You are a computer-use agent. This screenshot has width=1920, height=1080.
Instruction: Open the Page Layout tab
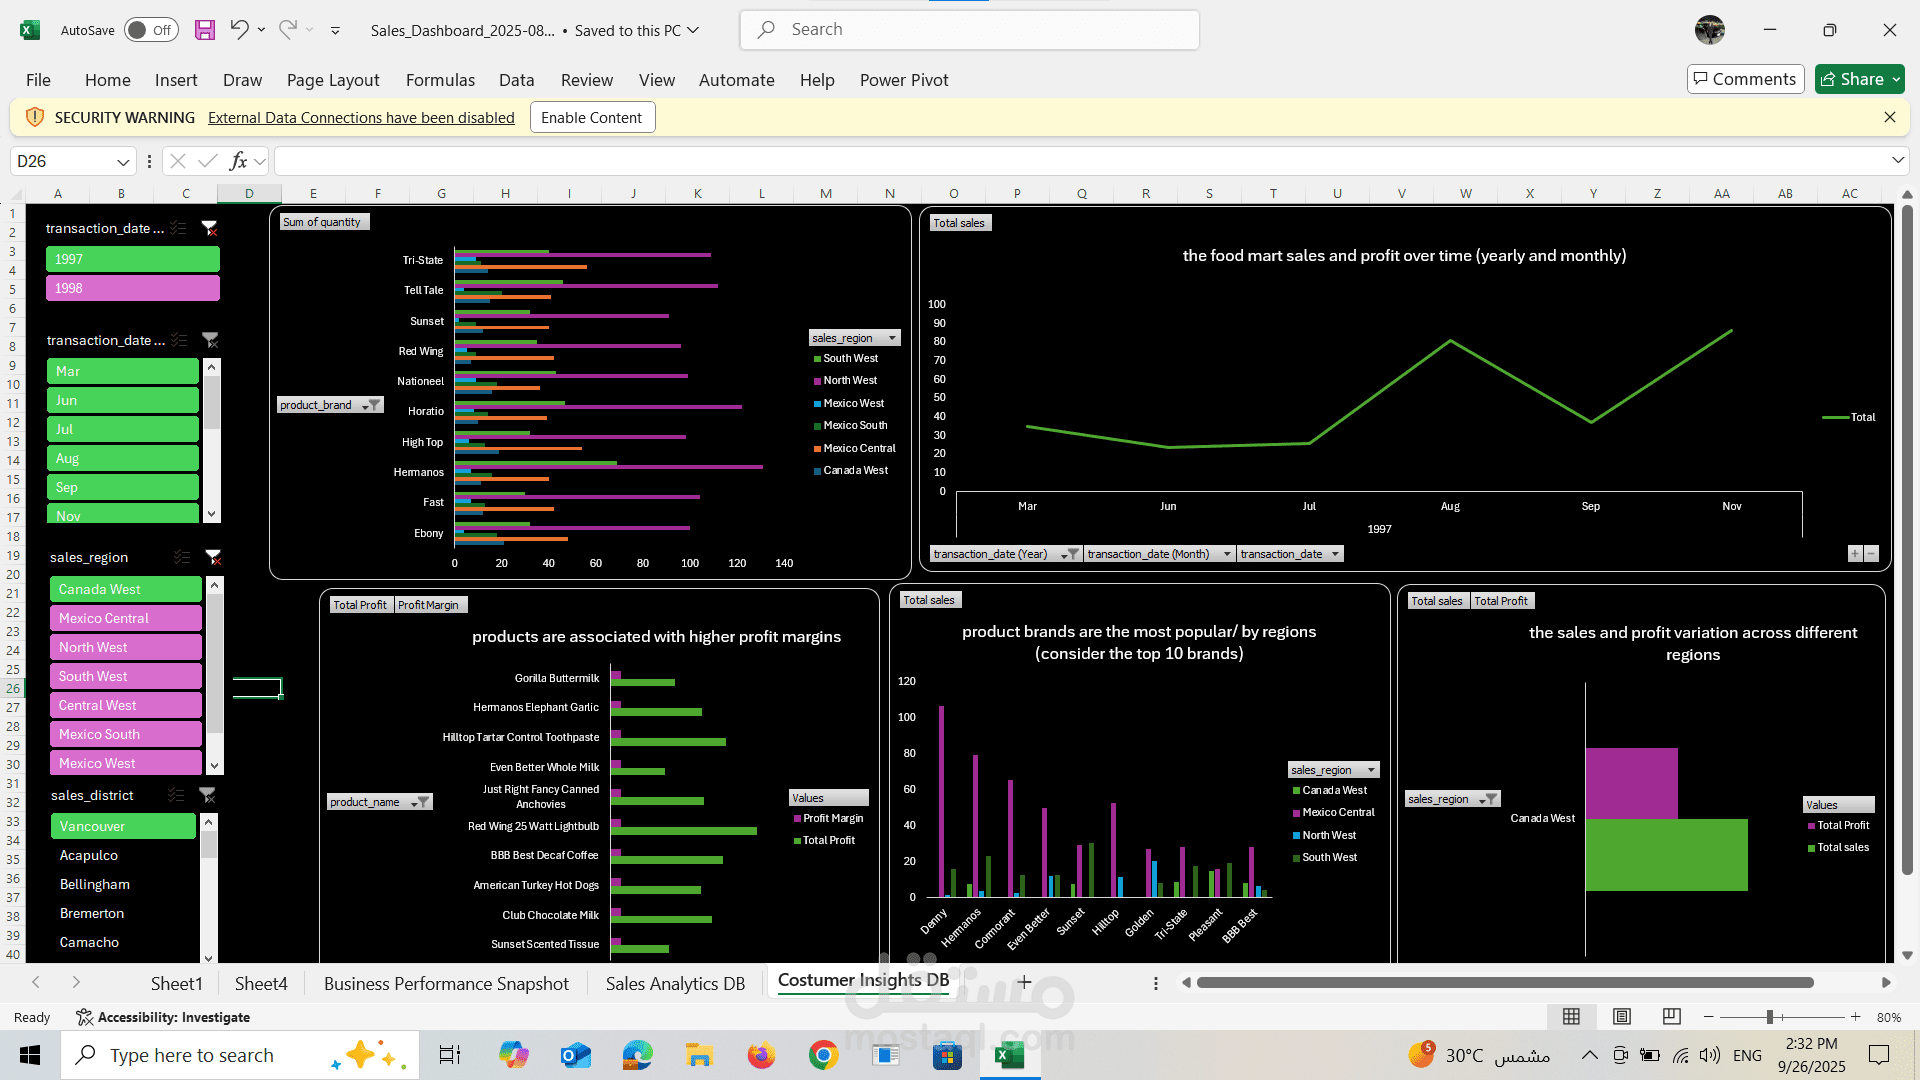[333, 80]
